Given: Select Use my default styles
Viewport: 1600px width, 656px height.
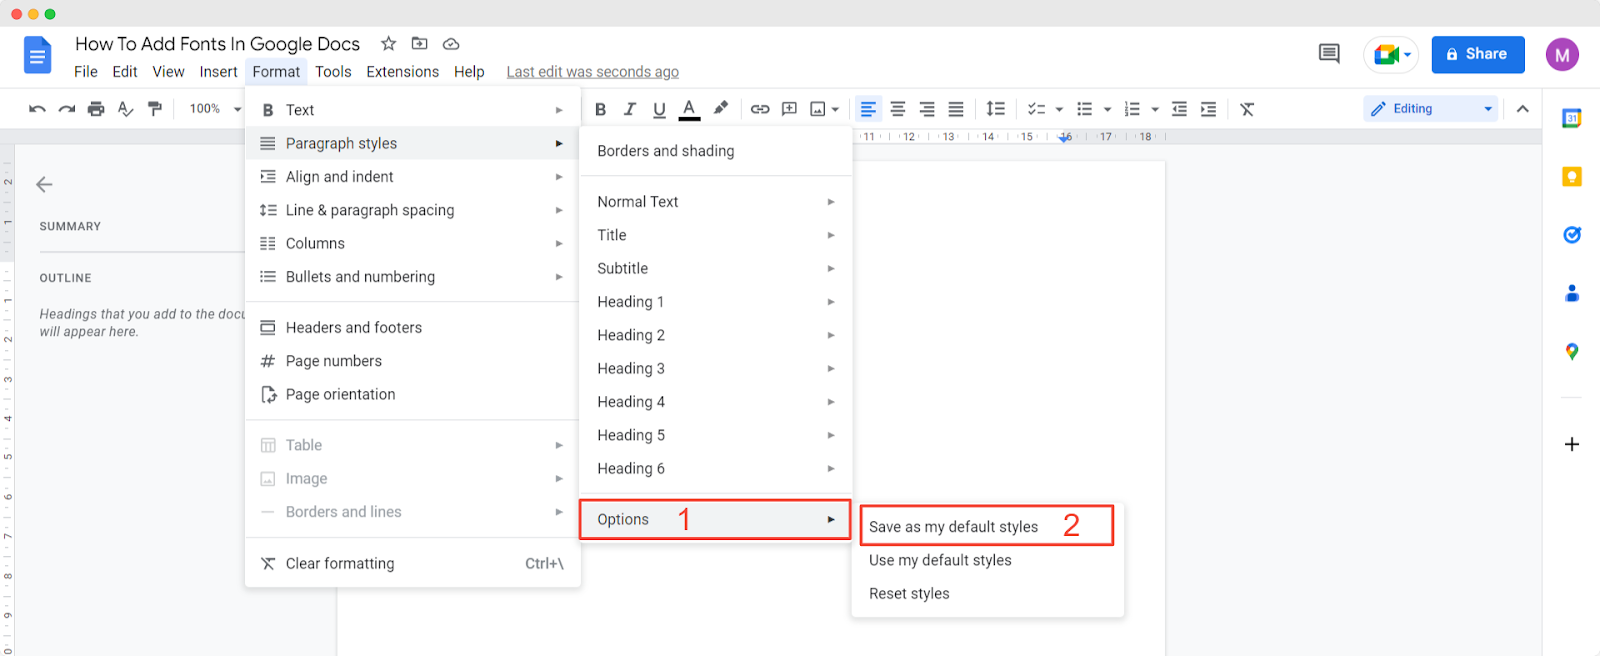Looking at the screenshot, I should coord(987,560).
